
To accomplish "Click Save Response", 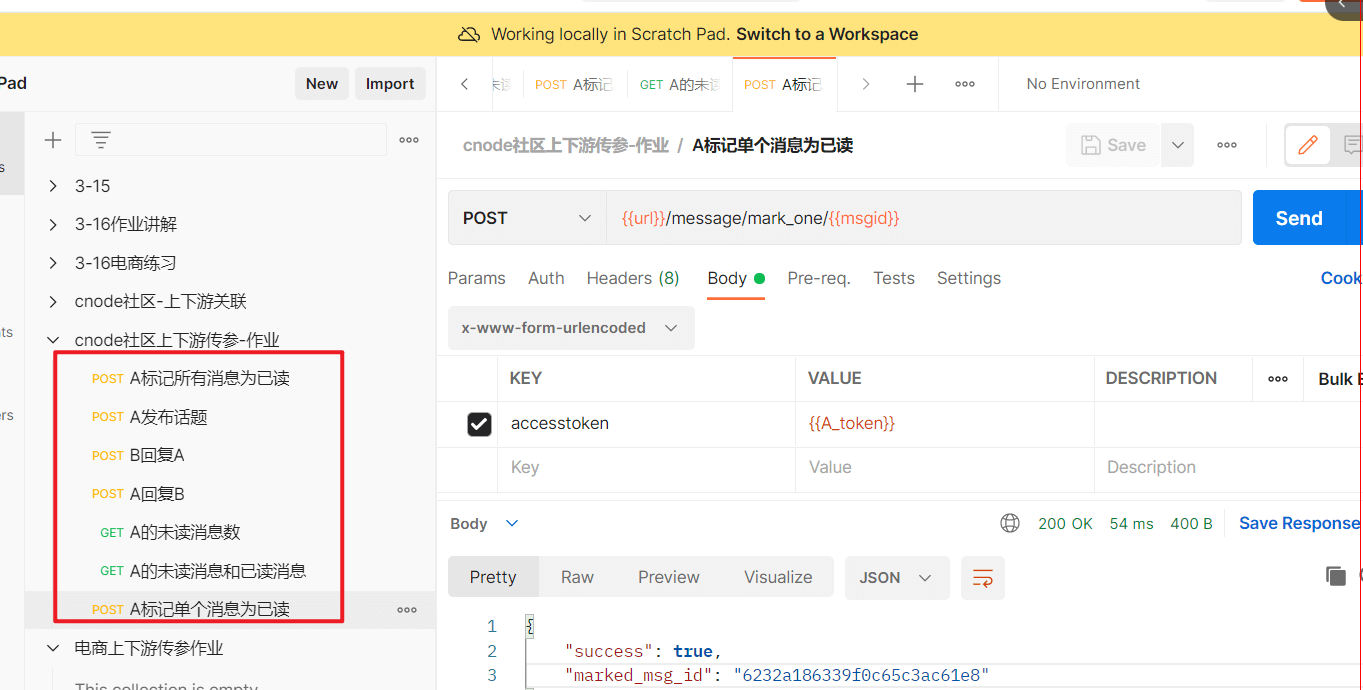I will pyautogui.click(x=1299, y=523).
